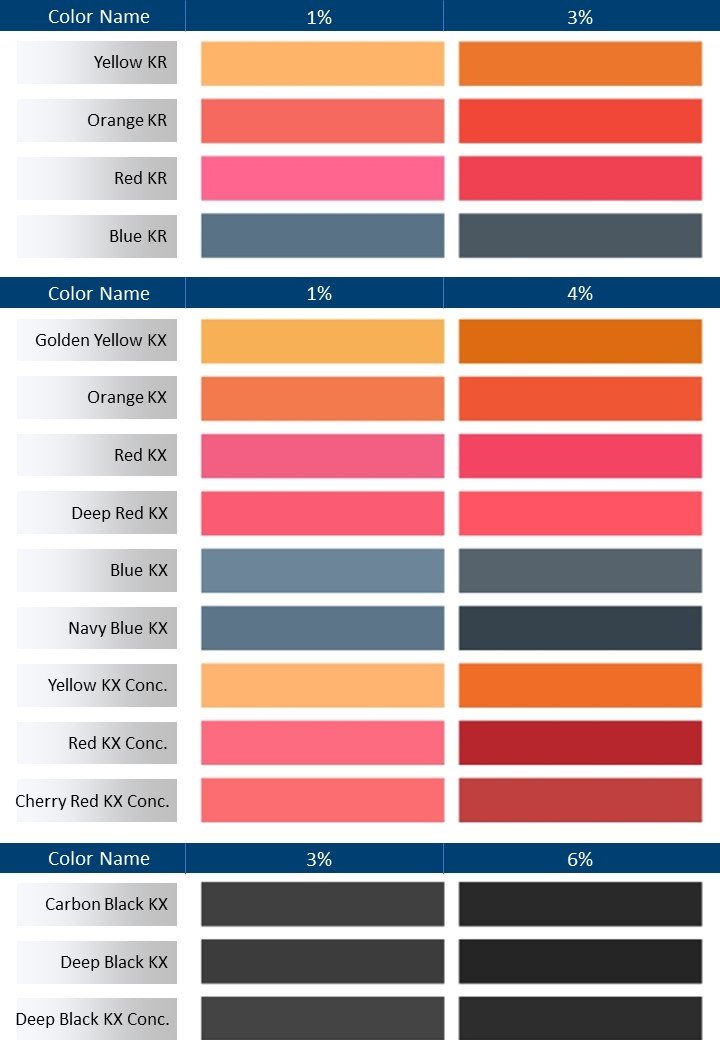Pick the Red KR 1% pink swatch

click(322, 179)
